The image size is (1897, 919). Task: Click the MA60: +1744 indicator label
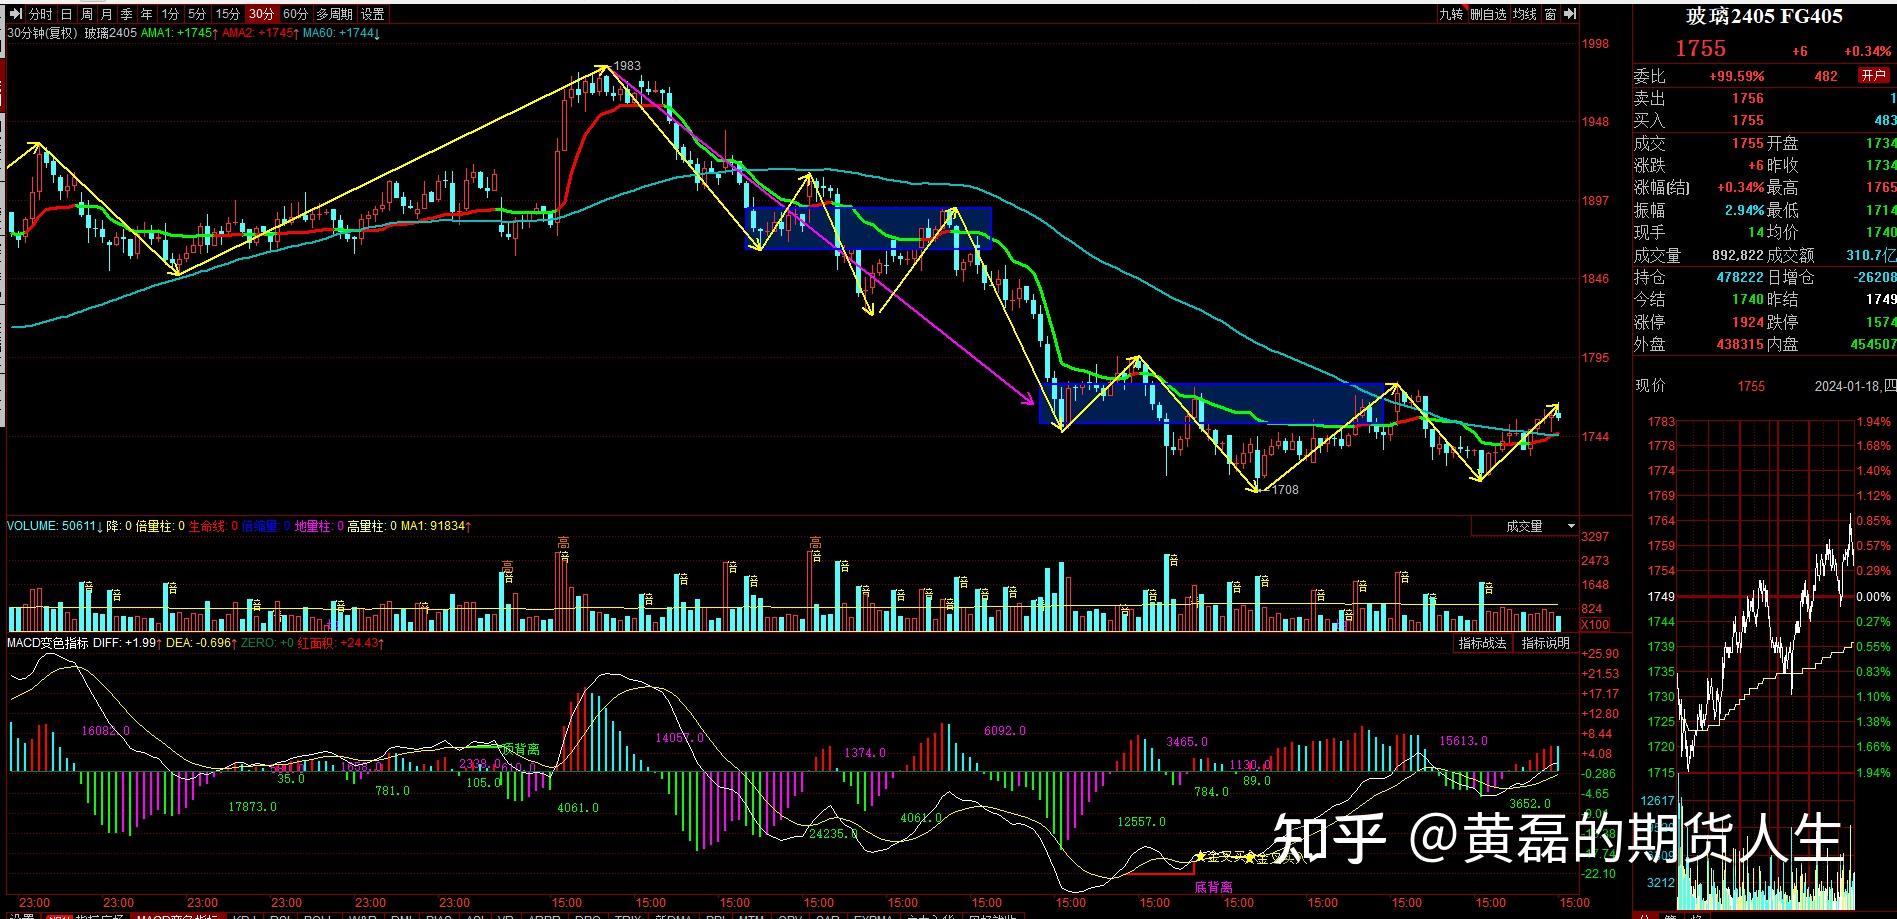[341, 33]
